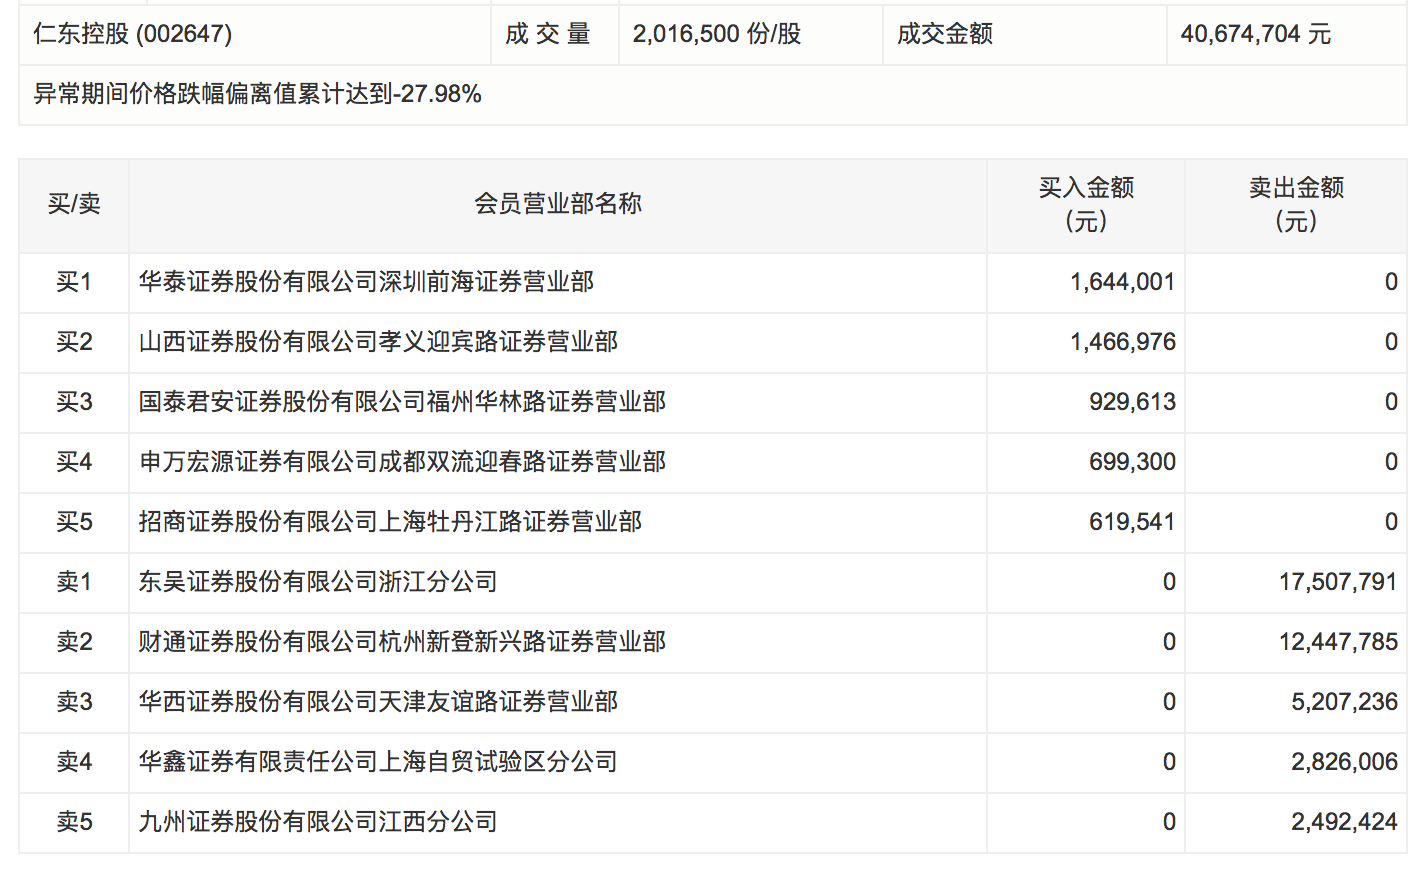Select 九州证券江西分公司 broker name
1426x886 pixels.
318,822
